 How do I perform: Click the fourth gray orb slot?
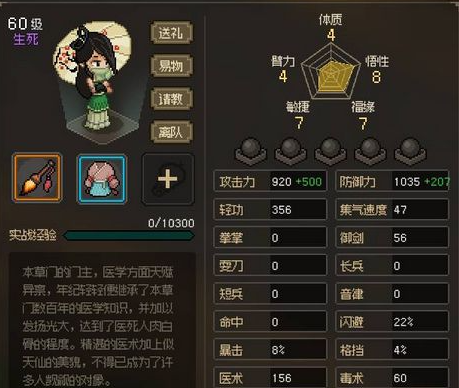[370, 151]
